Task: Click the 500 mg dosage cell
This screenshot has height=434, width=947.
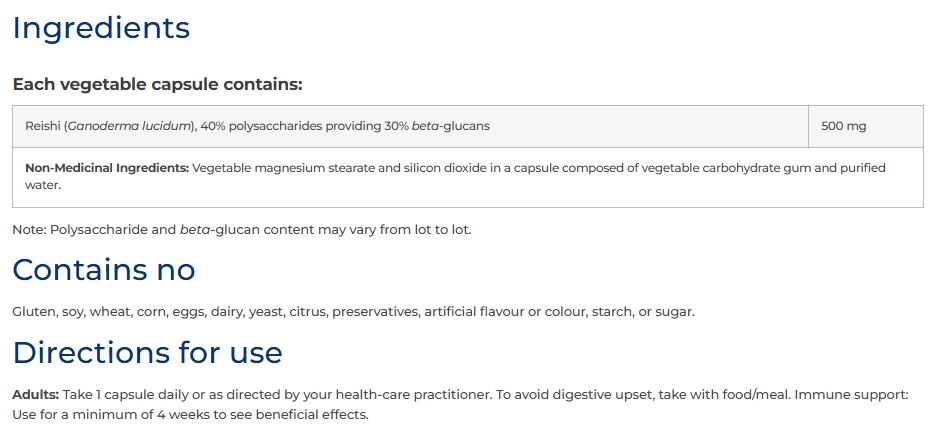Action: point(865,126)
